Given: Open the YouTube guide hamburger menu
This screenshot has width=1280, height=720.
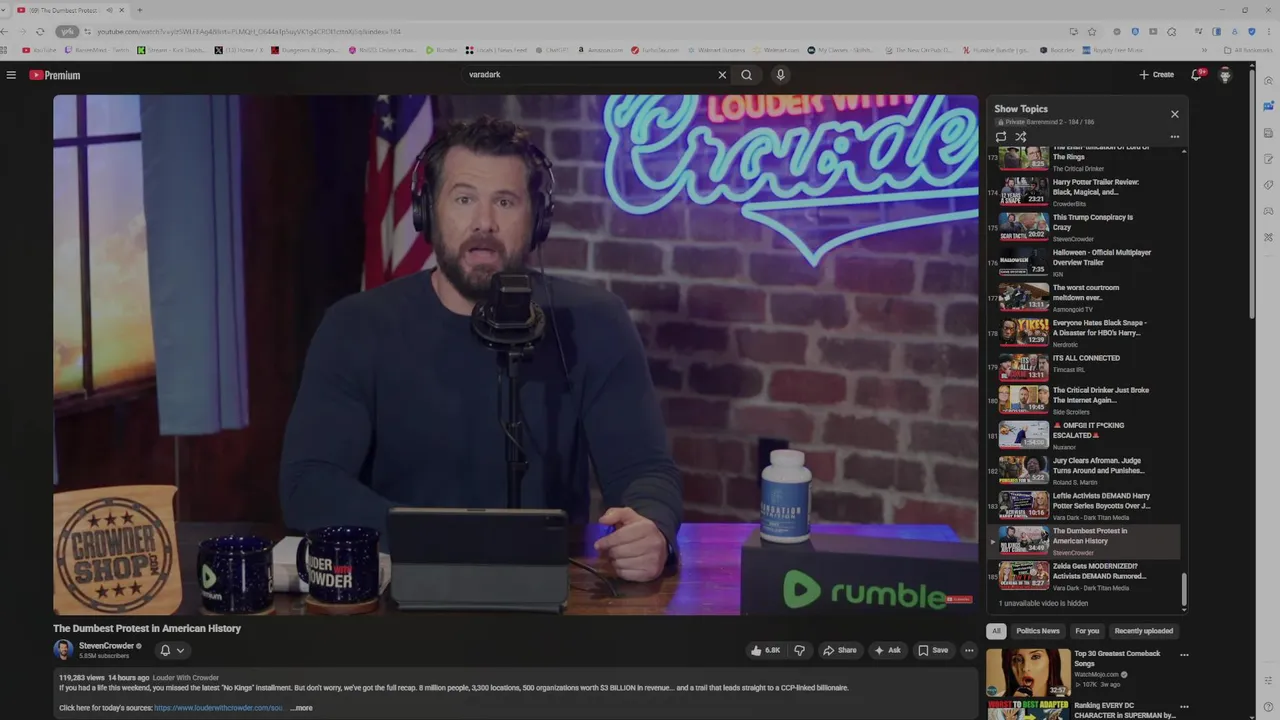Looking at the screenshot, I should 11,75.
